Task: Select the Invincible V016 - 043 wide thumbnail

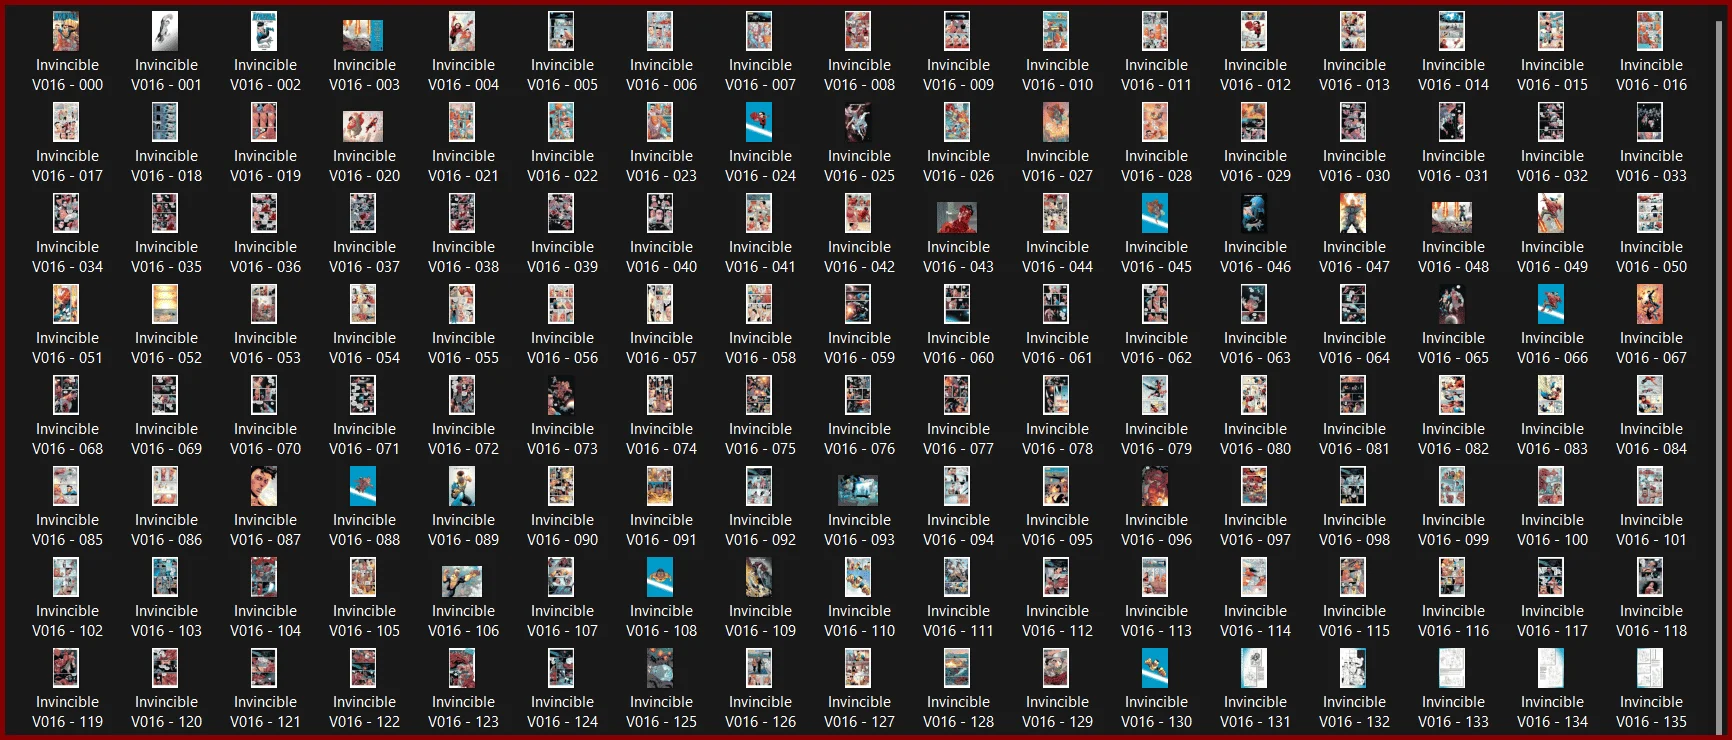Action: coord(957,217)
